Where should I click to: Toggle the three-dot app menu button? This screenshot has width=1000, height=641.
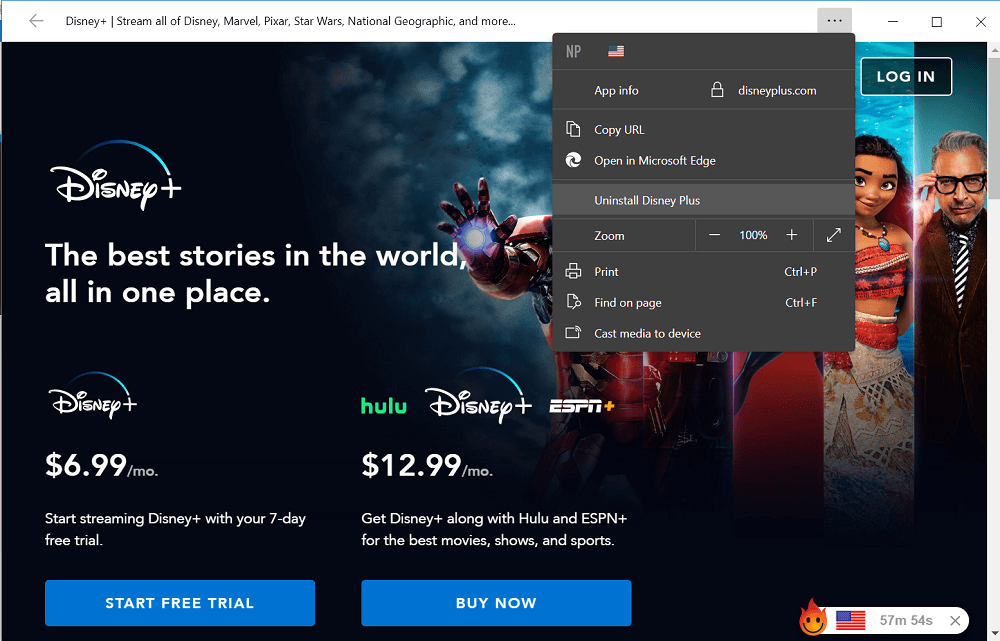(x=834, y=21)
